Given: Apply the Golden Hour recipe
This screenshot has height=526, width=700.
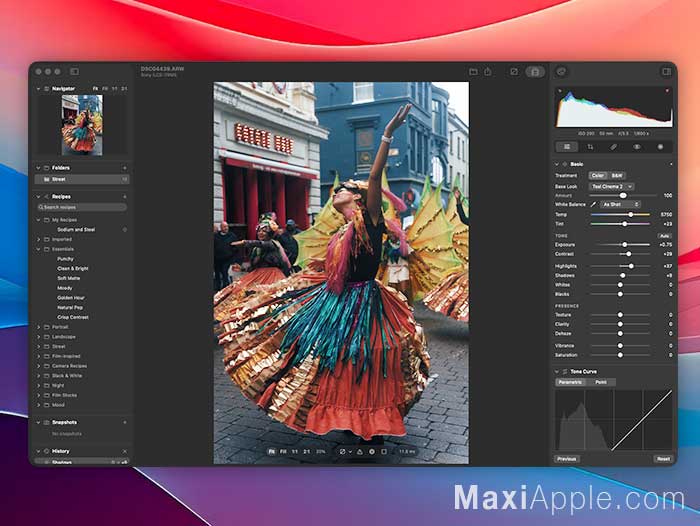Looking at the screenshot, I should [x=71, y=298].
